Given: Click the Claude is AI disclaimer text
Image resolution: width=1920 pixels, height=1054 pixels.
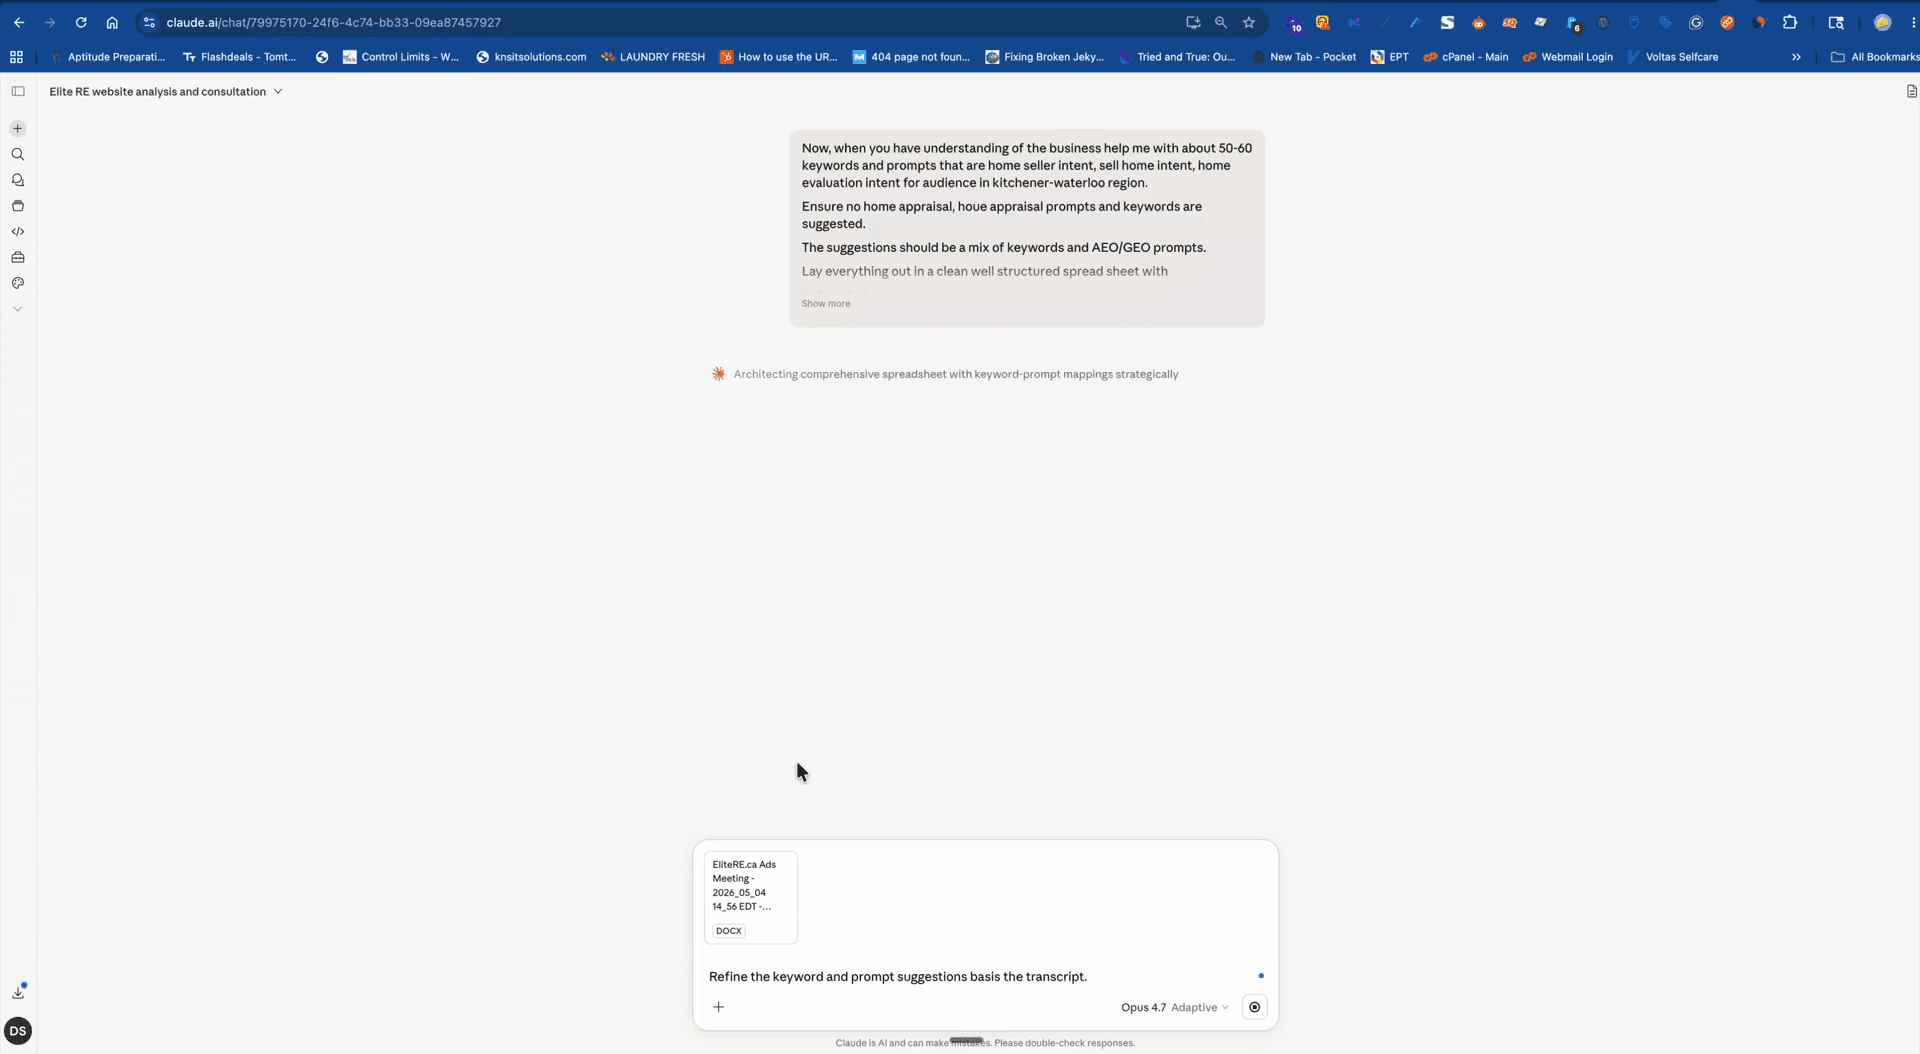Looking at the screenshot, I should (x=985, y=1043).
